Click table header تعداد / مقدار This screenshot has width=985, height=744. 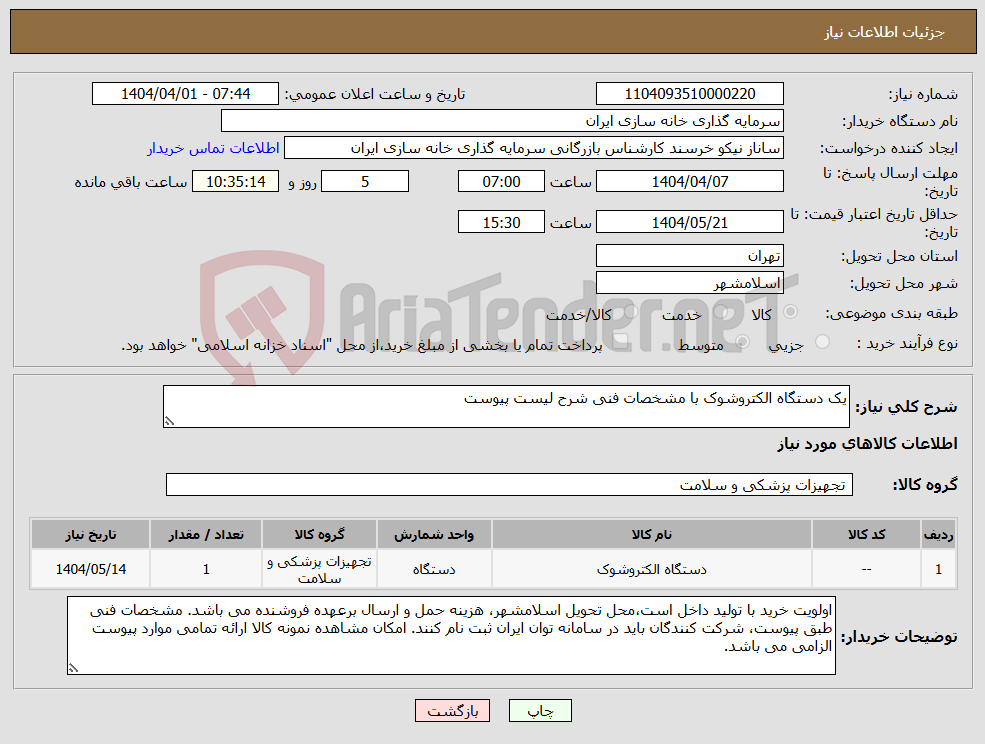pyautogui.click(x=206, y=535)
